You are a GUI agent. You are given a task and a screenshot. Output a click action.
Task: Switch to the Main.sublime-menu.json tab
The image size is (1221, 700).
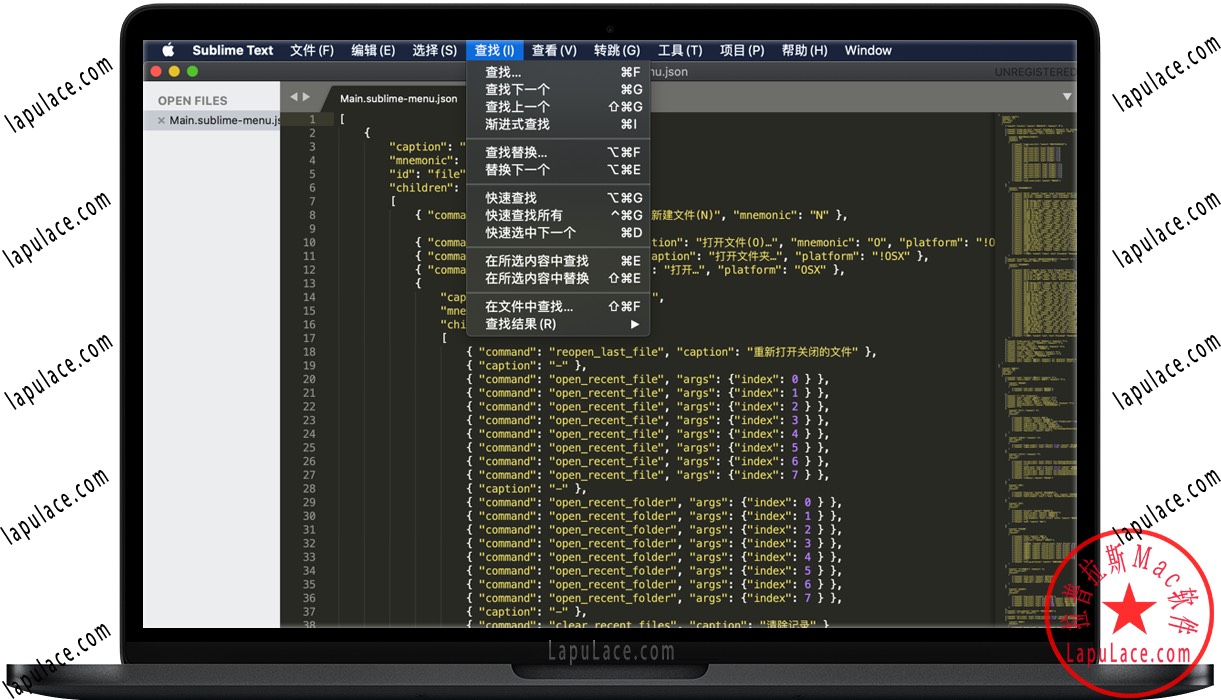click(397, 99)
